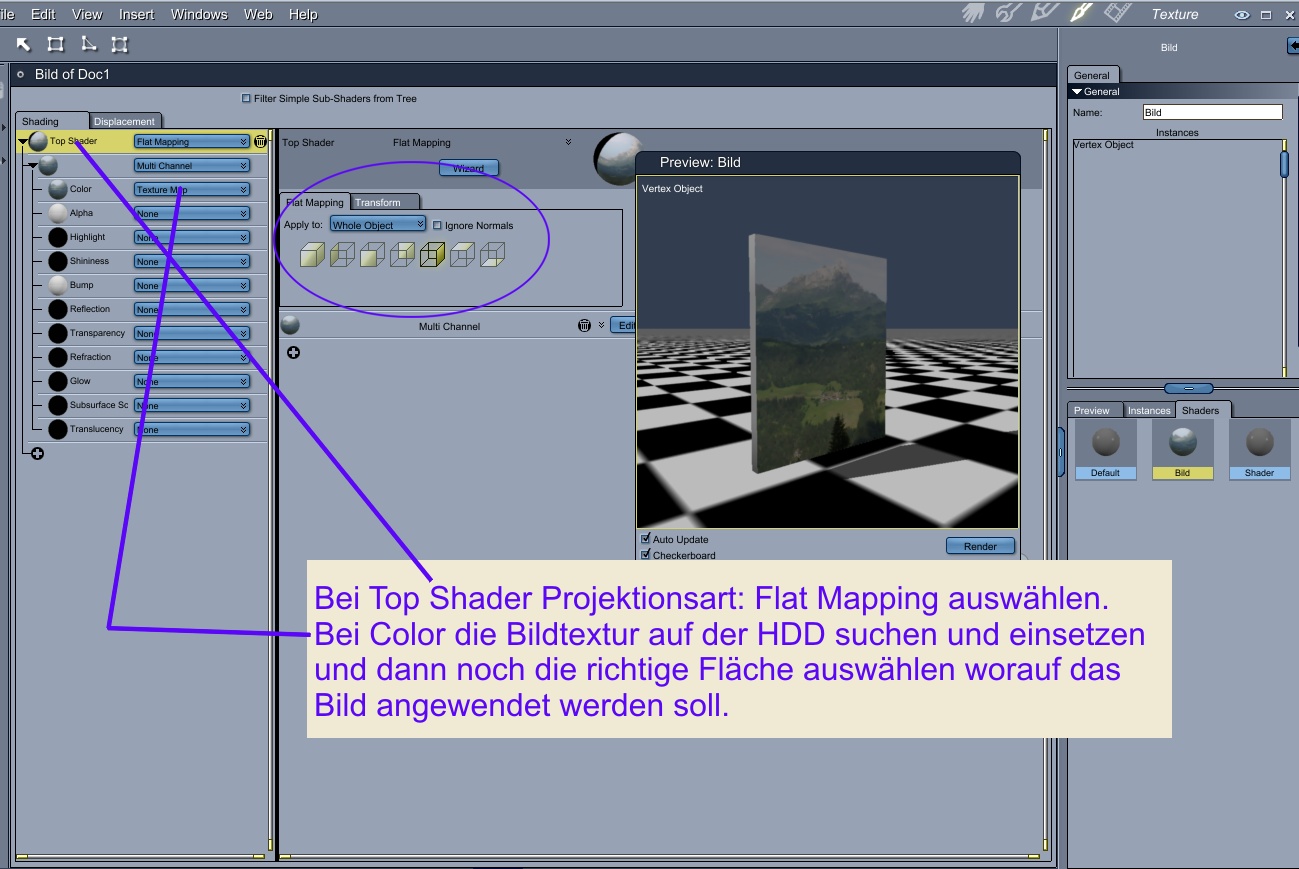Select the Default shader thumbnail
Screen dimensions: 1299x869
pos(1106,449)
